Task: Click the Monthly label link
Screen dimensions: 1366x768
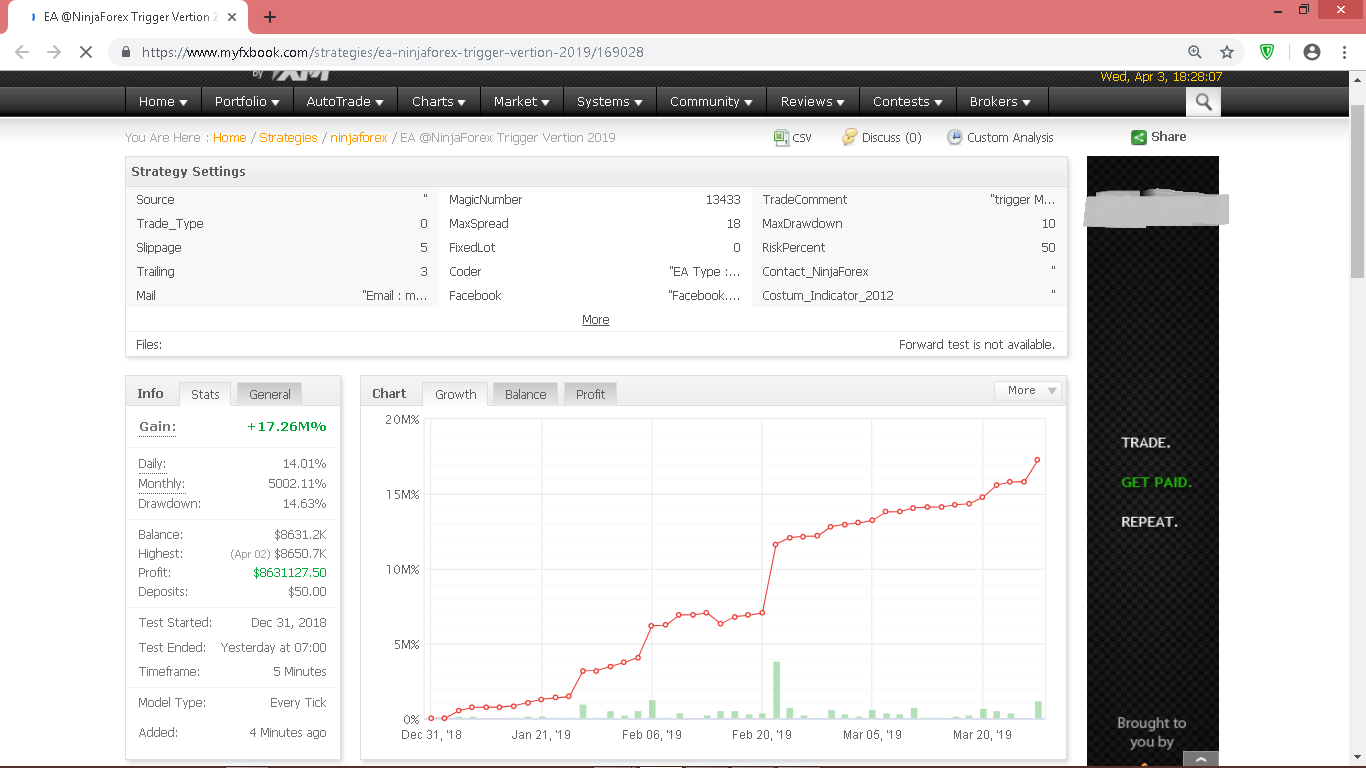Action: coord(161,484)
